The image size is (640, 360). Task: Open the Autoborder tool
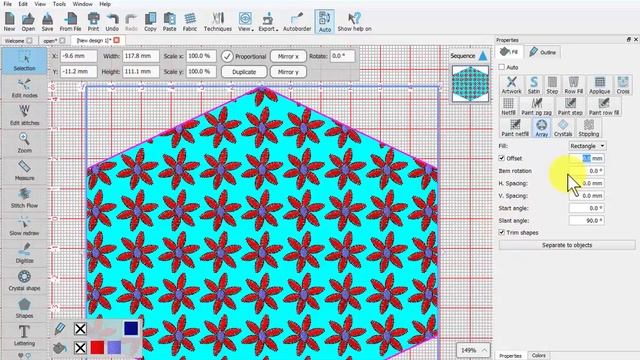tap(297, 22)
